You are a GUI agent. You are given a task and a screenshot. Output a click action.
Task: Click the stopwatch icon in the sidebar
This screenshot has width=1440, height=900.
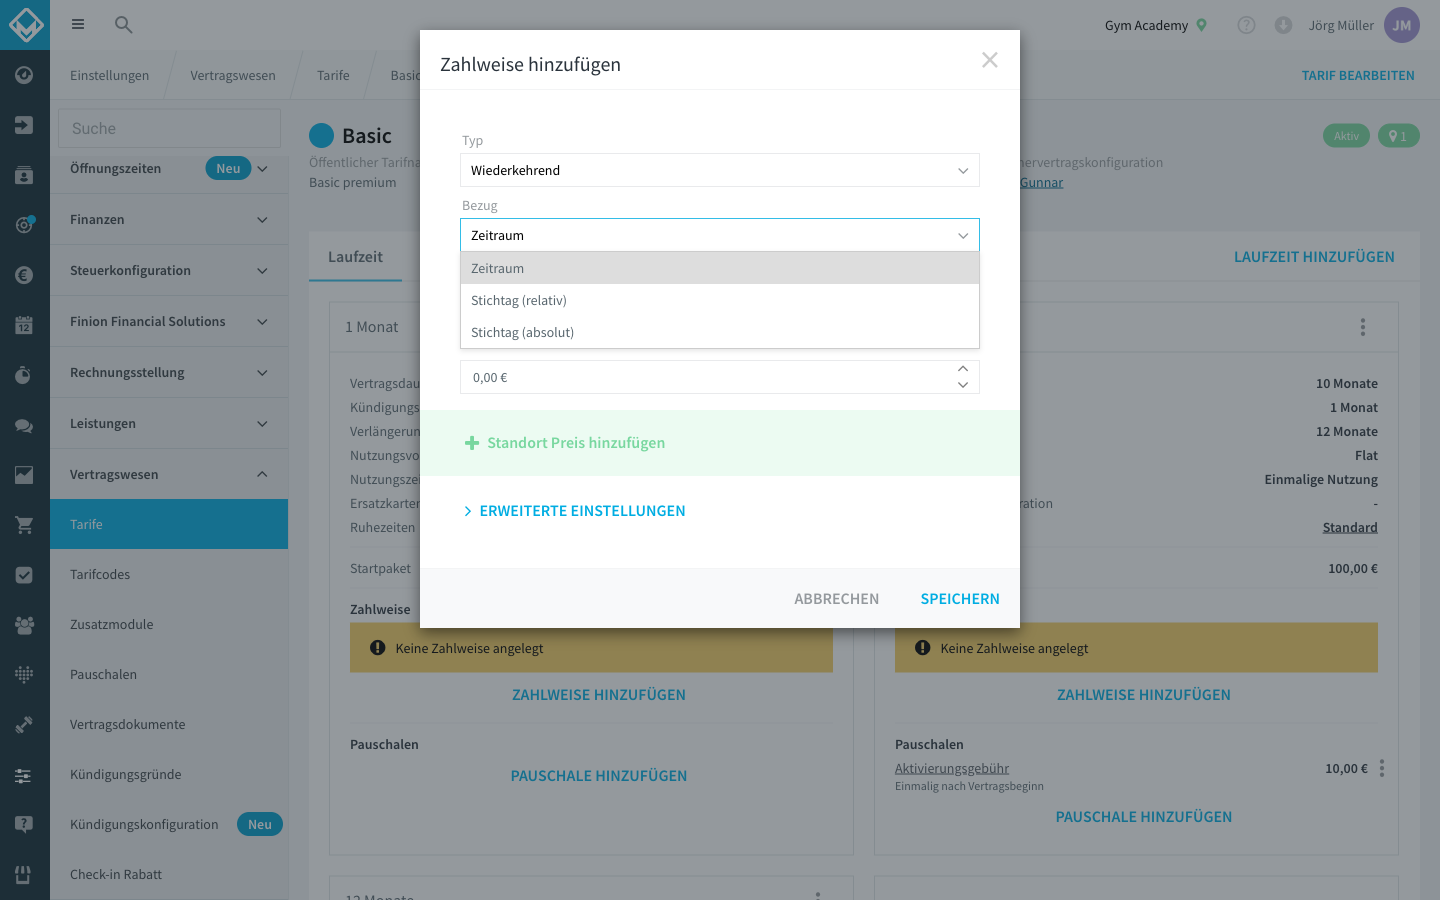pyautogui.click(x=25, y=375)
